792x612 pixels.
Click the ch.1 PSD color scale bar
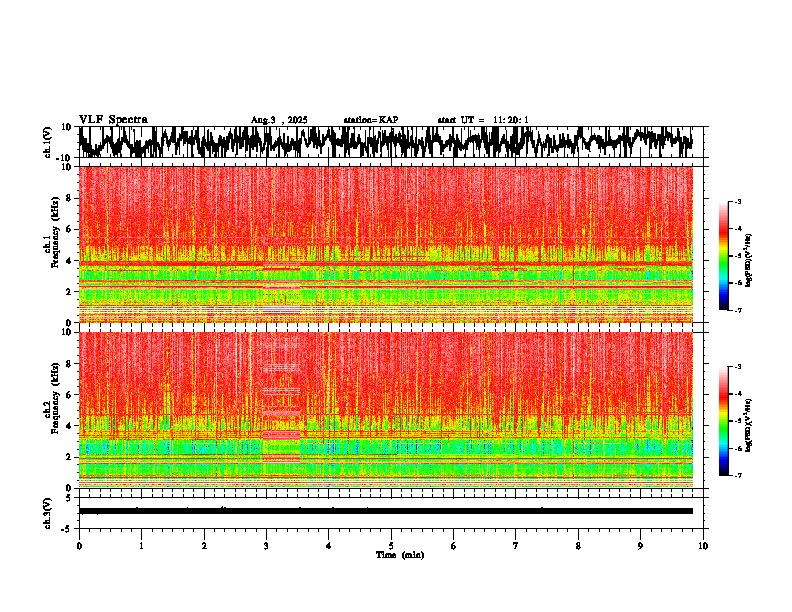[x=724, y=256]
